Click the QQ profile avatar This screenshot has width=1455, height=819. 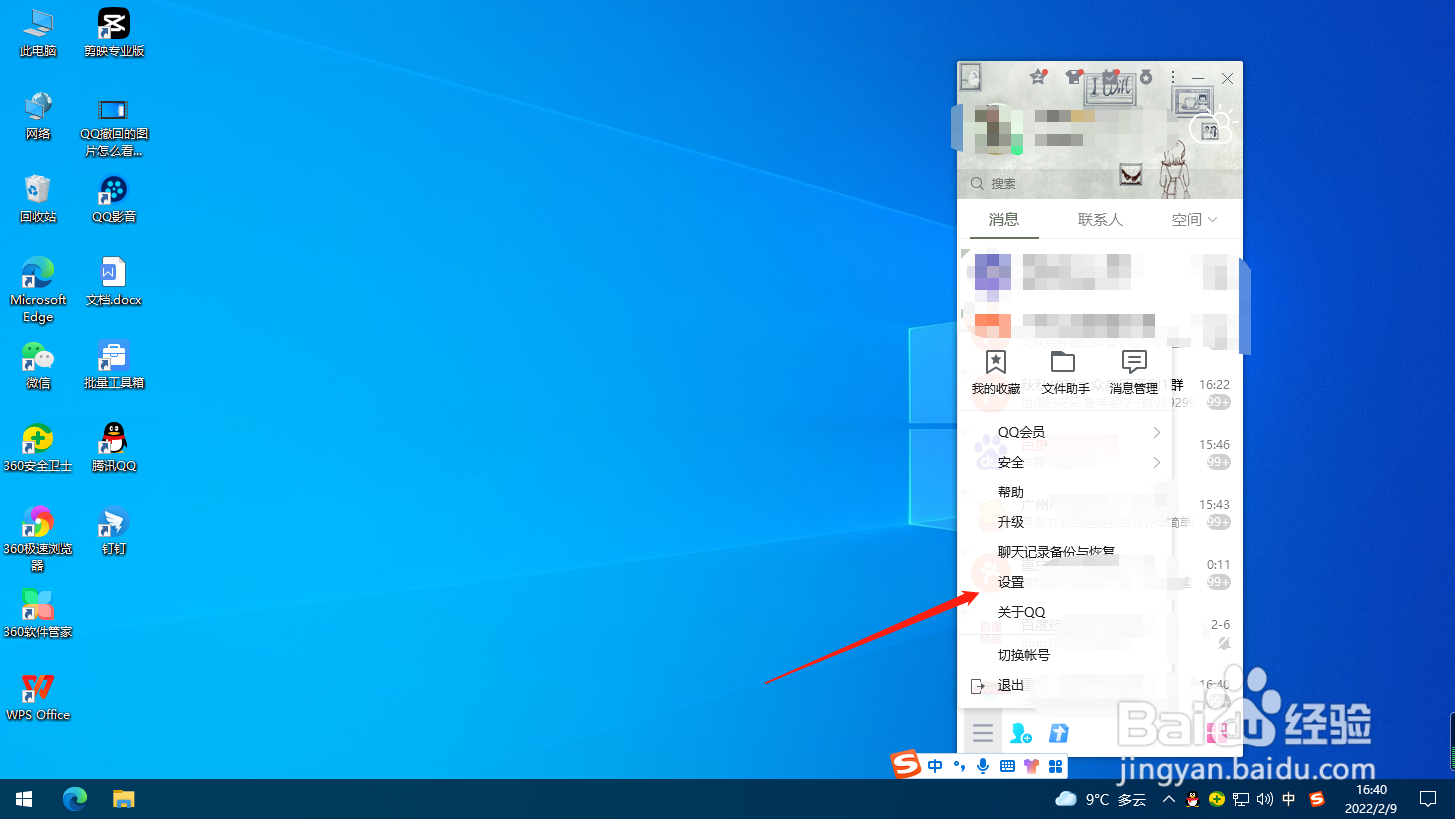997,129
